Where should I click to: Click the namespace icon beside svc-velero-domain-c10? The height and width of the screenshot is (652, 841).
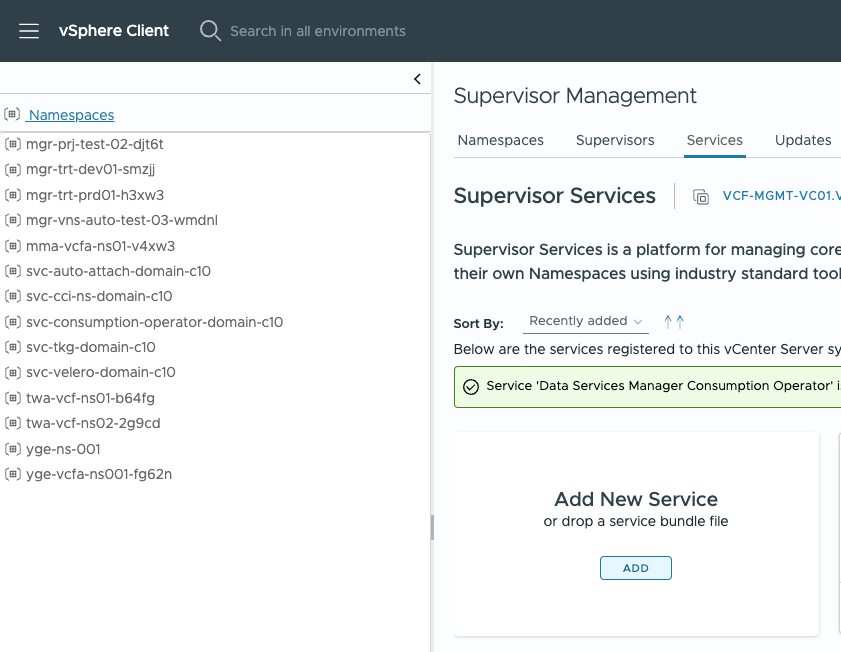point(13,372)
